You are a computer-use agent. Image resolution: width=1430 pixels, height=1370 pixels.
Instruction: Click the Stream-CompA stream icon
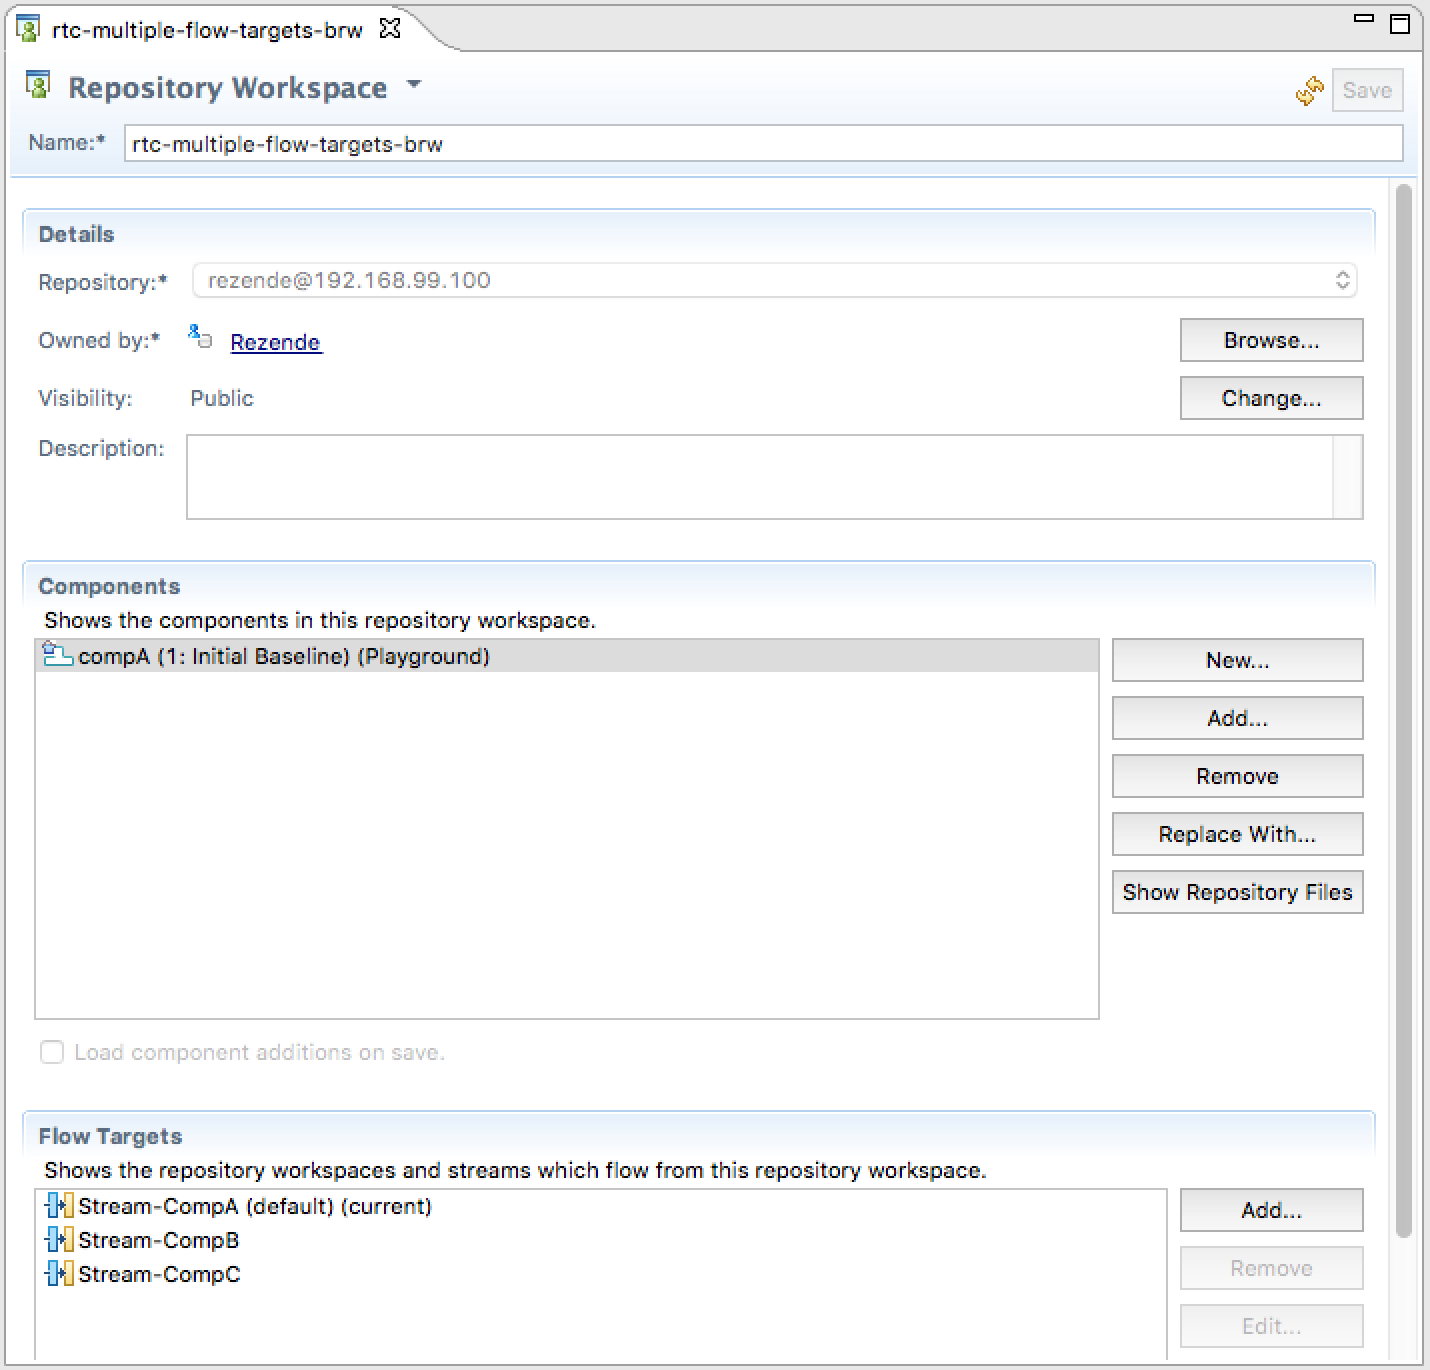(60, 1207)
